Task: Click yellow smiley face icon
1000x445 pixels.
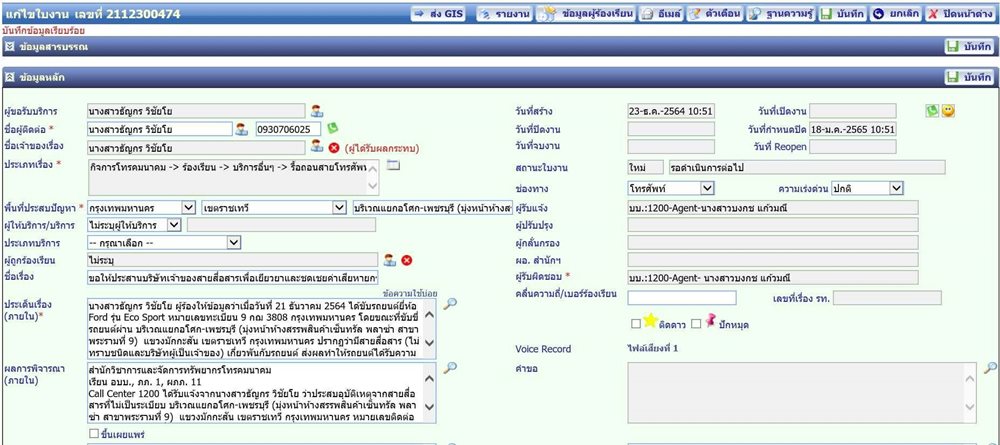Action: 948,111
